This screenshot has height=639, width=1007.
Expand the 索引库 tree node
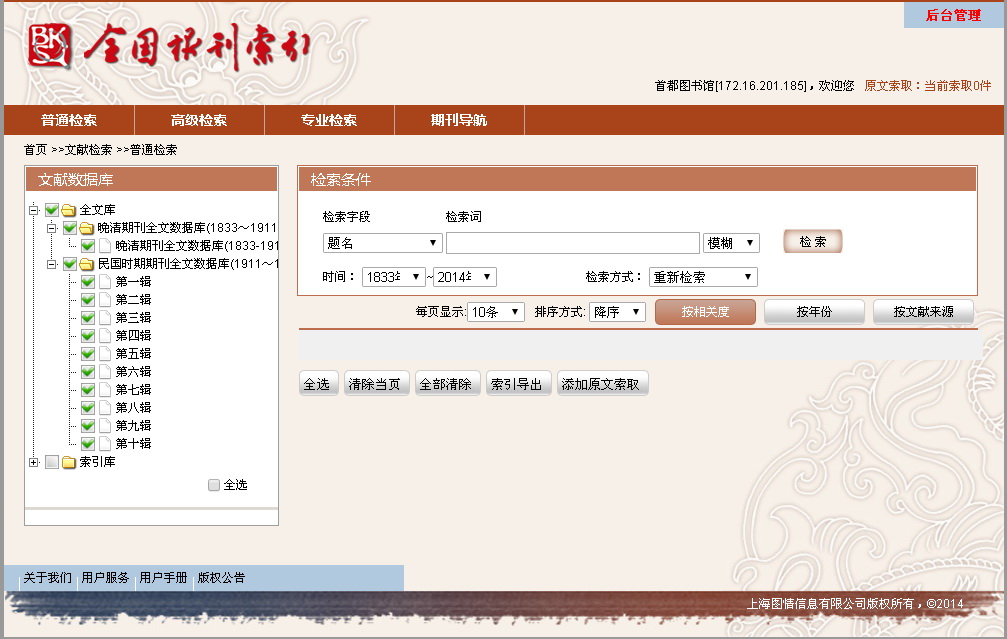[34, 462]
